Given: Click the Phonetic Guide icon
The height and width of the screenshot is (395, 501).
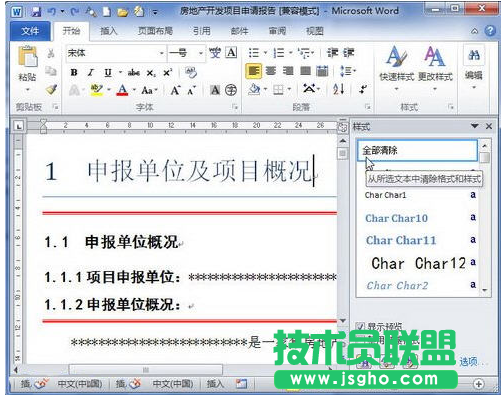Looking at the screenshot, I should click(x=215, y=53).
